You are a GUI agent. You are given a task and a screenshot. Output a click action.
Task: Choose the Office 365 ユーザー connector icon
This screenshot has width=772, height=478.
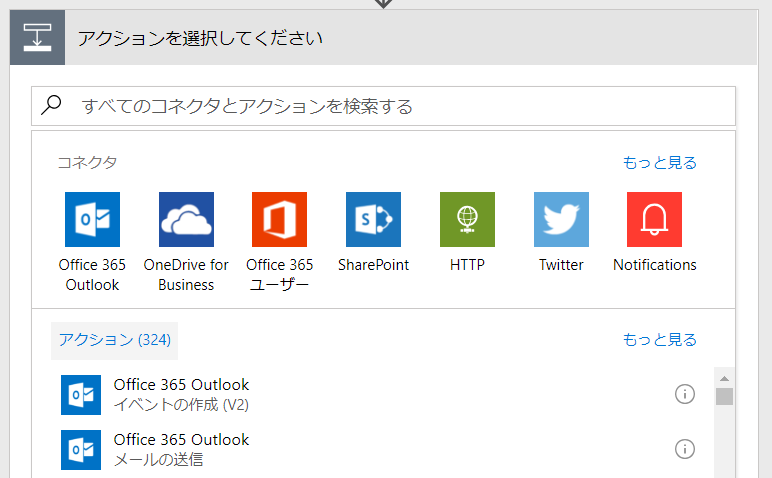coord(279,219)
